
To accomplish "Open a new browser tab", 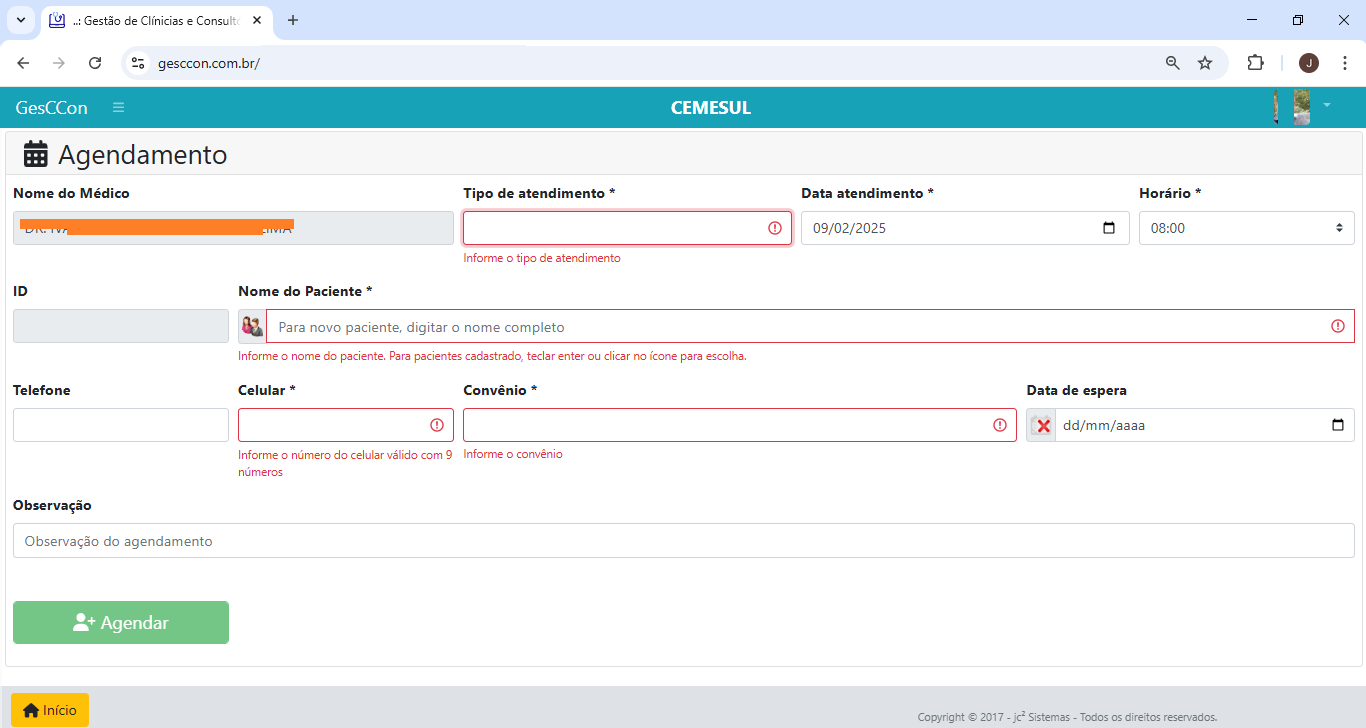I will pos(293,20).
